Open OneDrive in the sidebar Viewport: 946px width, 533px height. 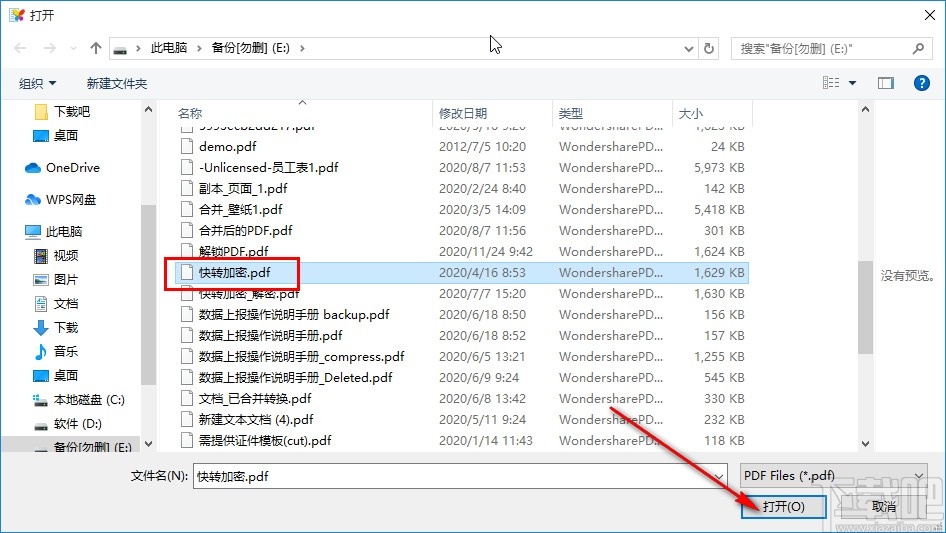coord(63,168)
